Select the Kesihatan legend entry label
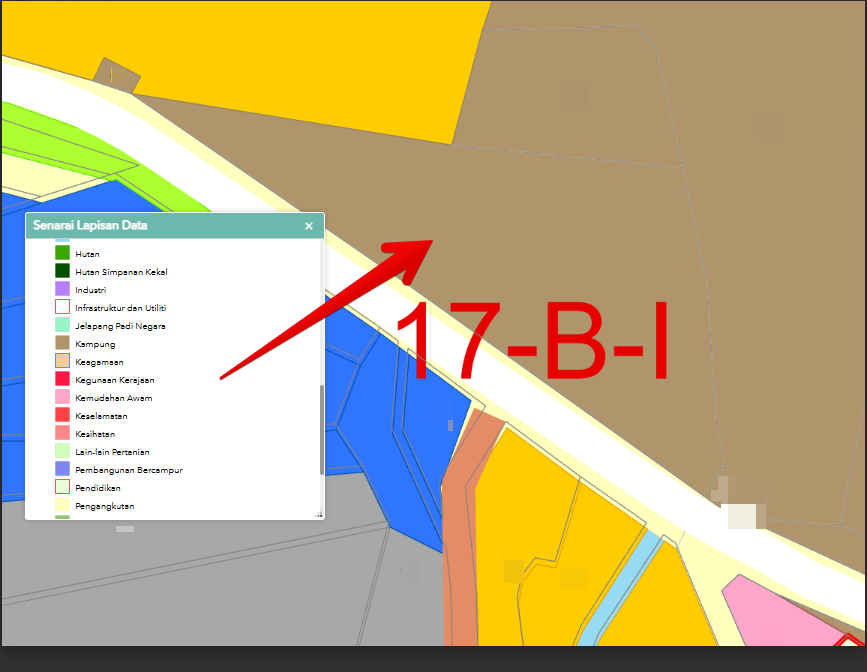The image size is (867, 672). click(94, 434)
